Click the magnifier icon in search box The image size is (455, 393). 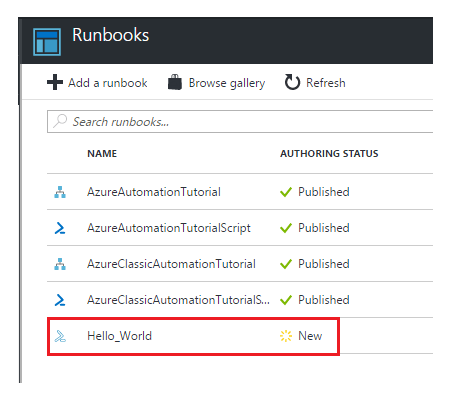(x=60, y=121)
